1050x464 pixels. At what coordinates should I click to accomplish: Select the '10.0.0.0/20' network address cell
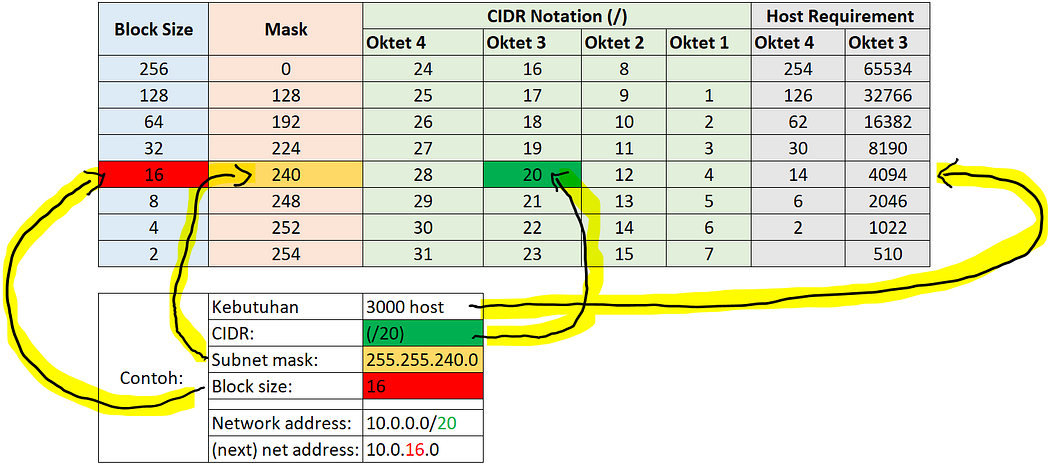423,422
